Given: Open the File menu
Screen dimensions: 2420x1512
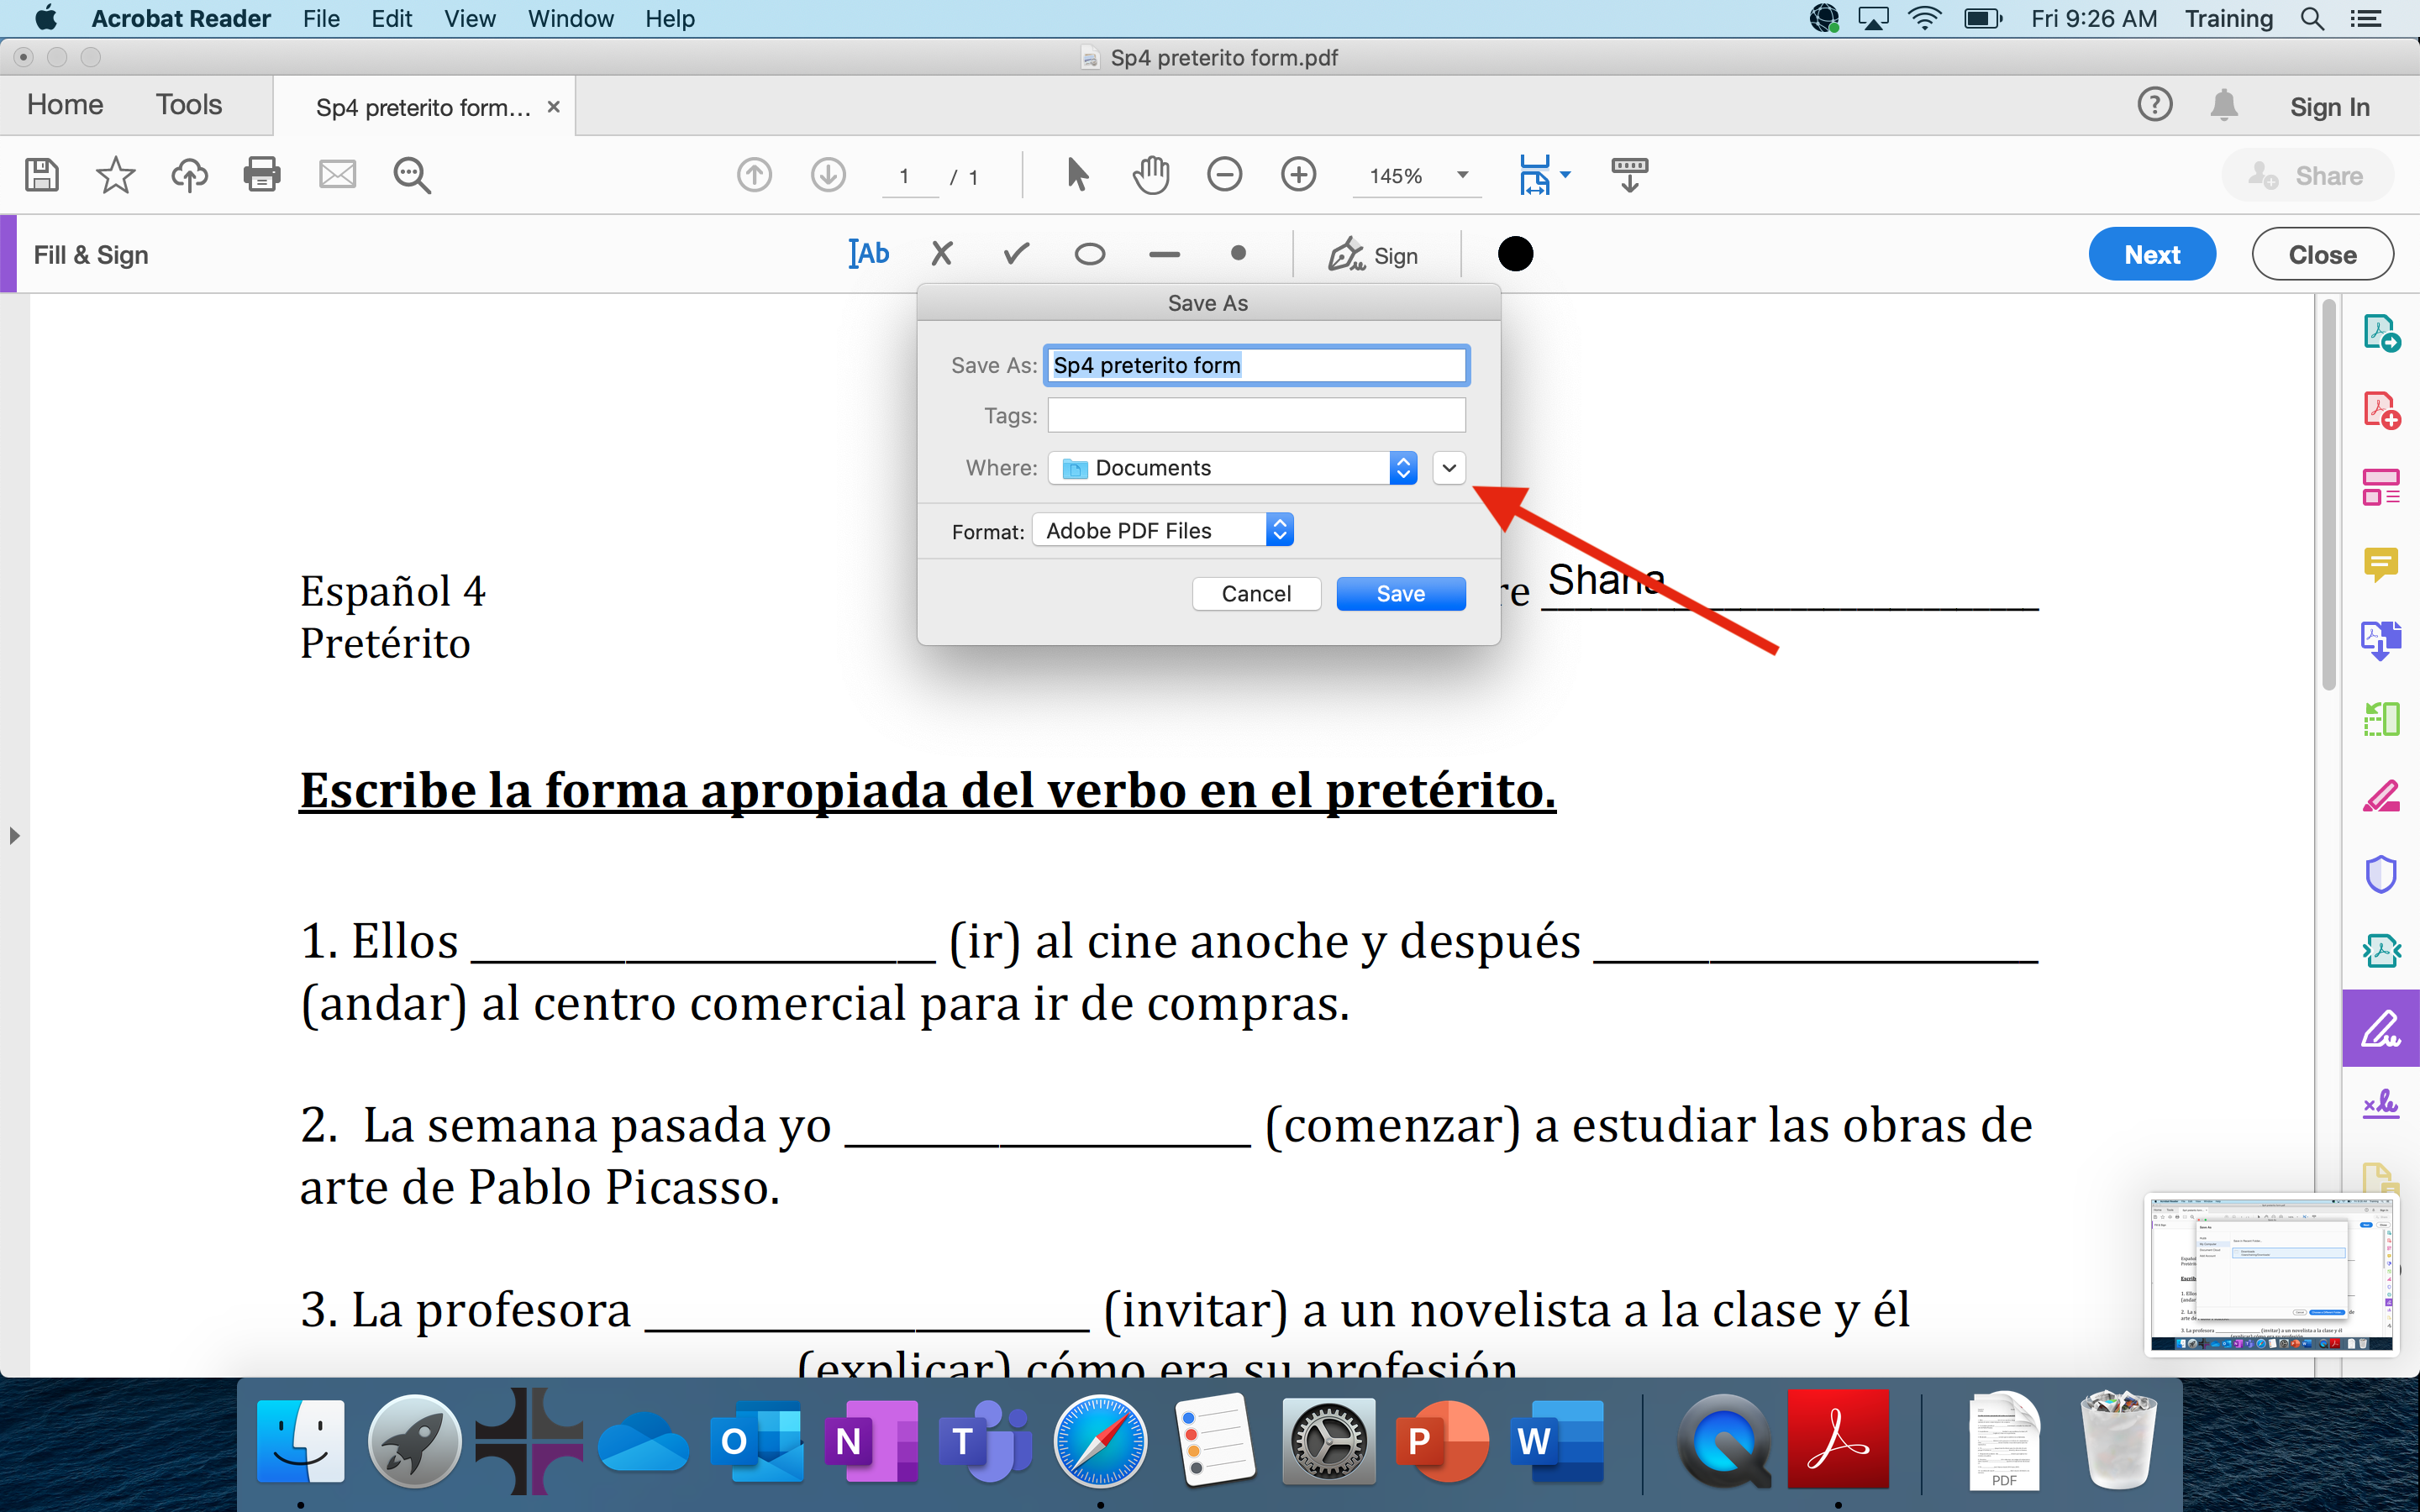Looking at the screenshot, I should point(321,19).
